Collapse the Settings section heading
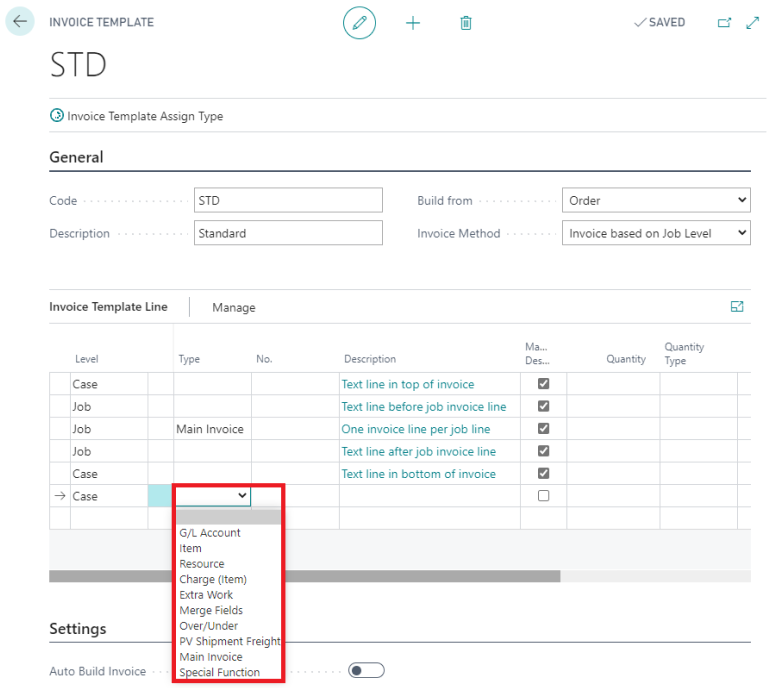This screenshot has height=688, width=767. tap(78, 628)
